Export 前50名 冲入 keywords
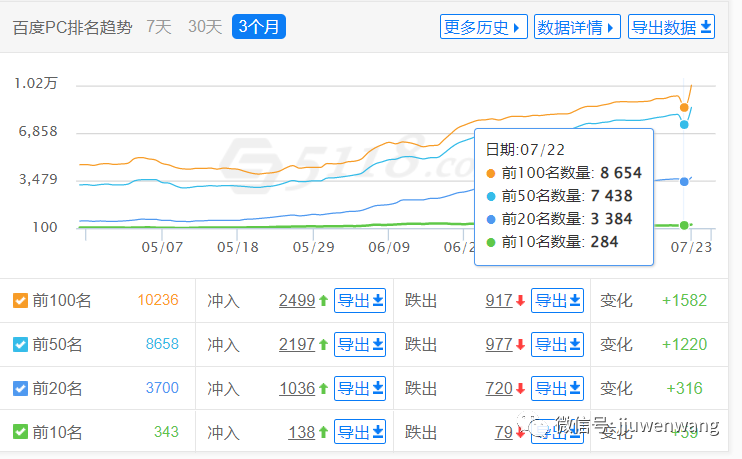 click(x=360, y=344)
